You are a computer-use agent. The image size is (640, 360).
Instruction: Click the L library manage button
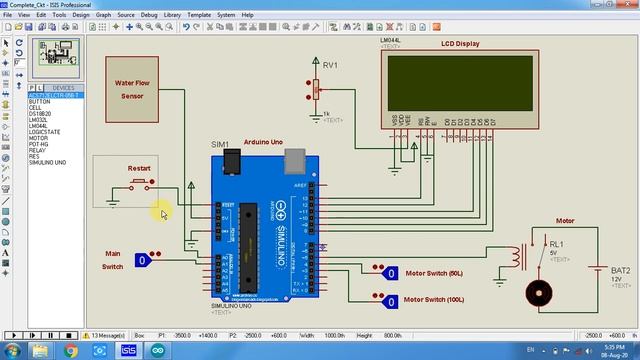tap(40, 88)
